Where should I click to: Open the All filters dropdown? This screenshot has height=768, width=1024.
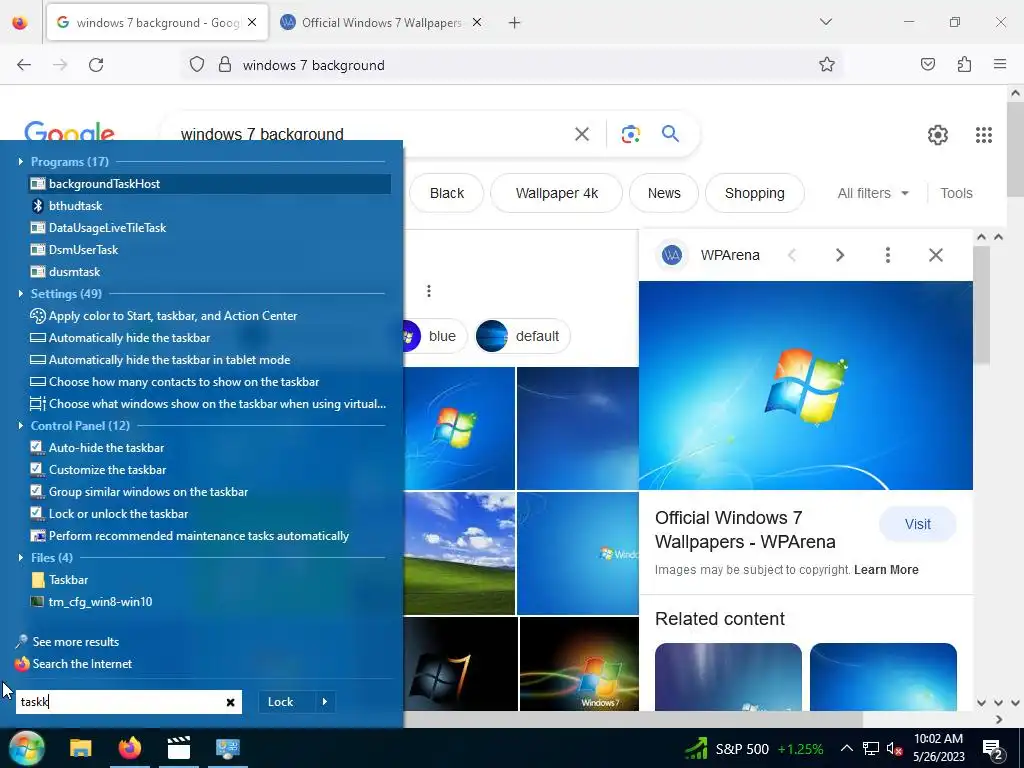[x=873, y=193]
